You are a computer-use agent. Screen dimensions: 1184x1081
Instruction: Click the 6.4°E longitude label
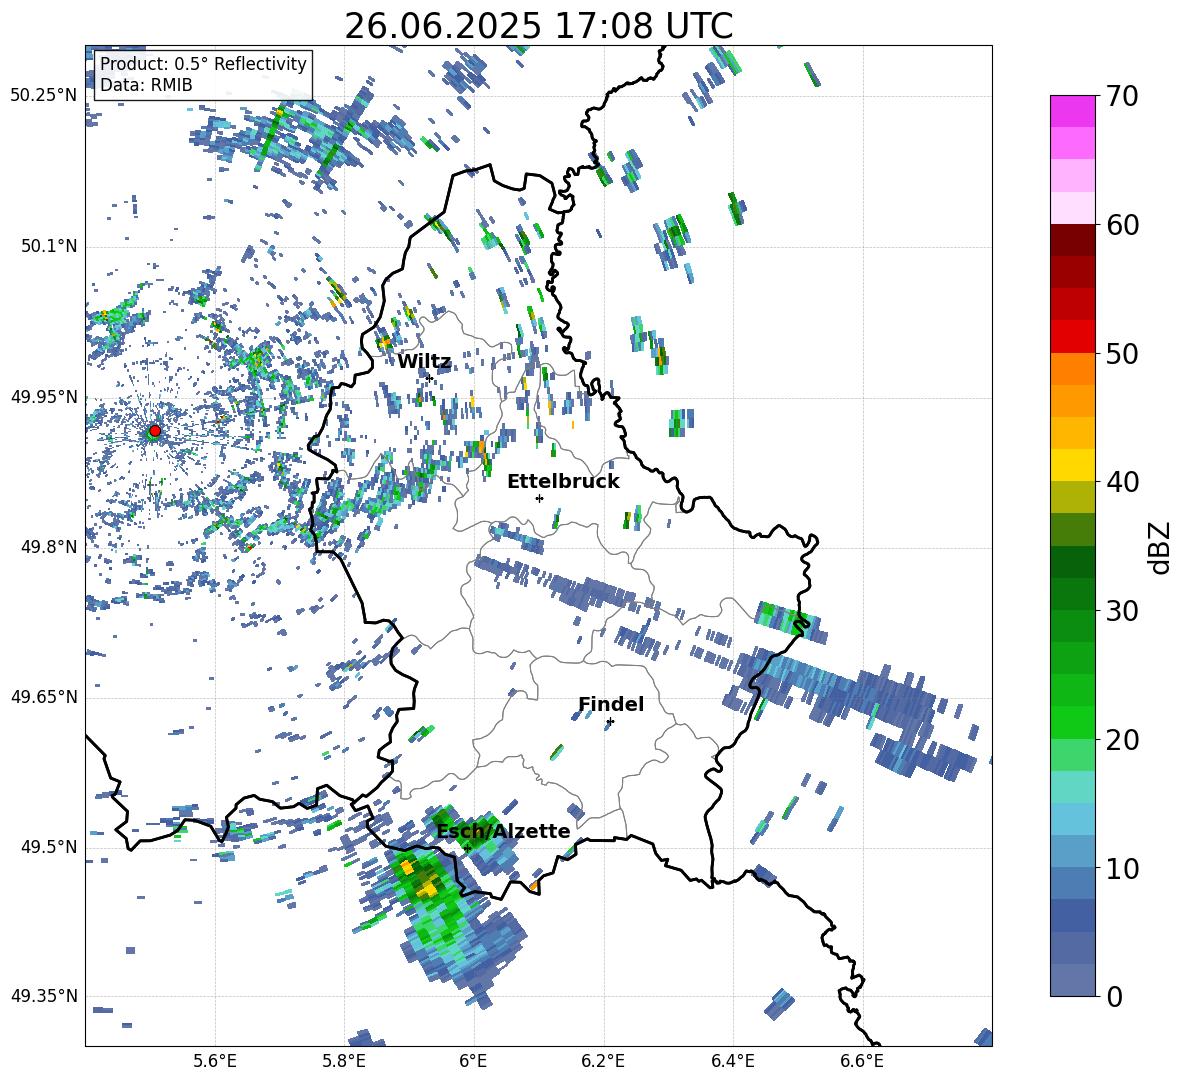[x=732, y=1061]
